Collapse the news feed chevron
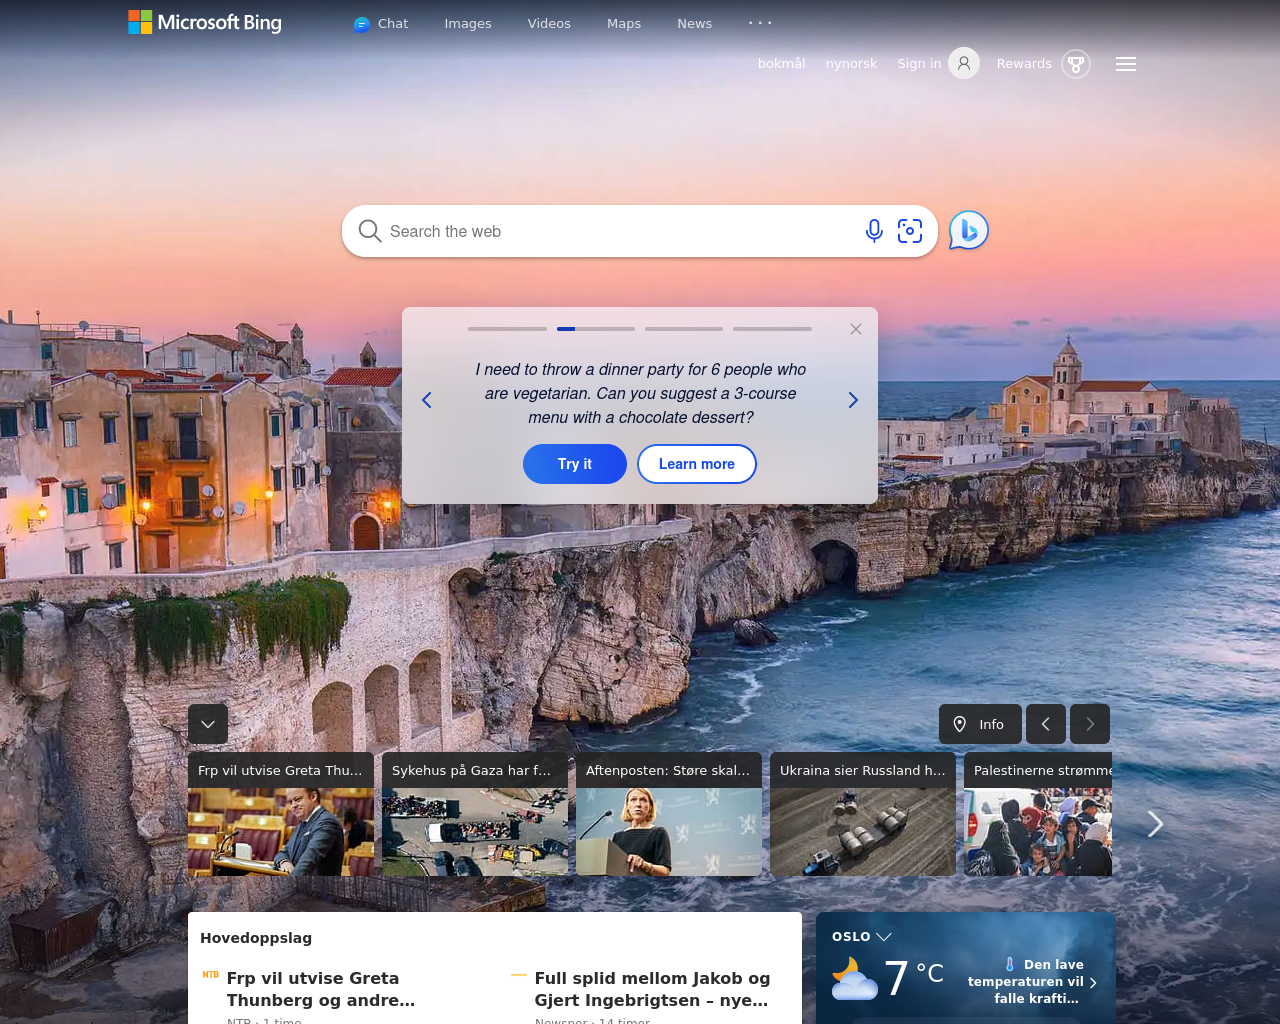Screen dimensions: 1280x1024 [208, 724]
